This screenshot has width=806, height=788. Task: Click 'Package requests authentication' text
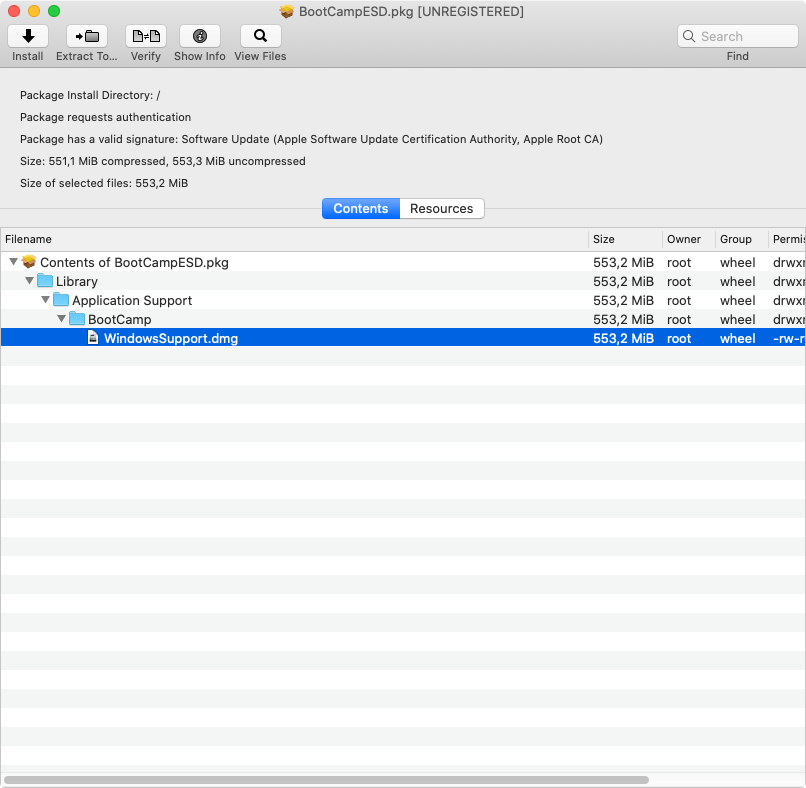coord(105,117)
